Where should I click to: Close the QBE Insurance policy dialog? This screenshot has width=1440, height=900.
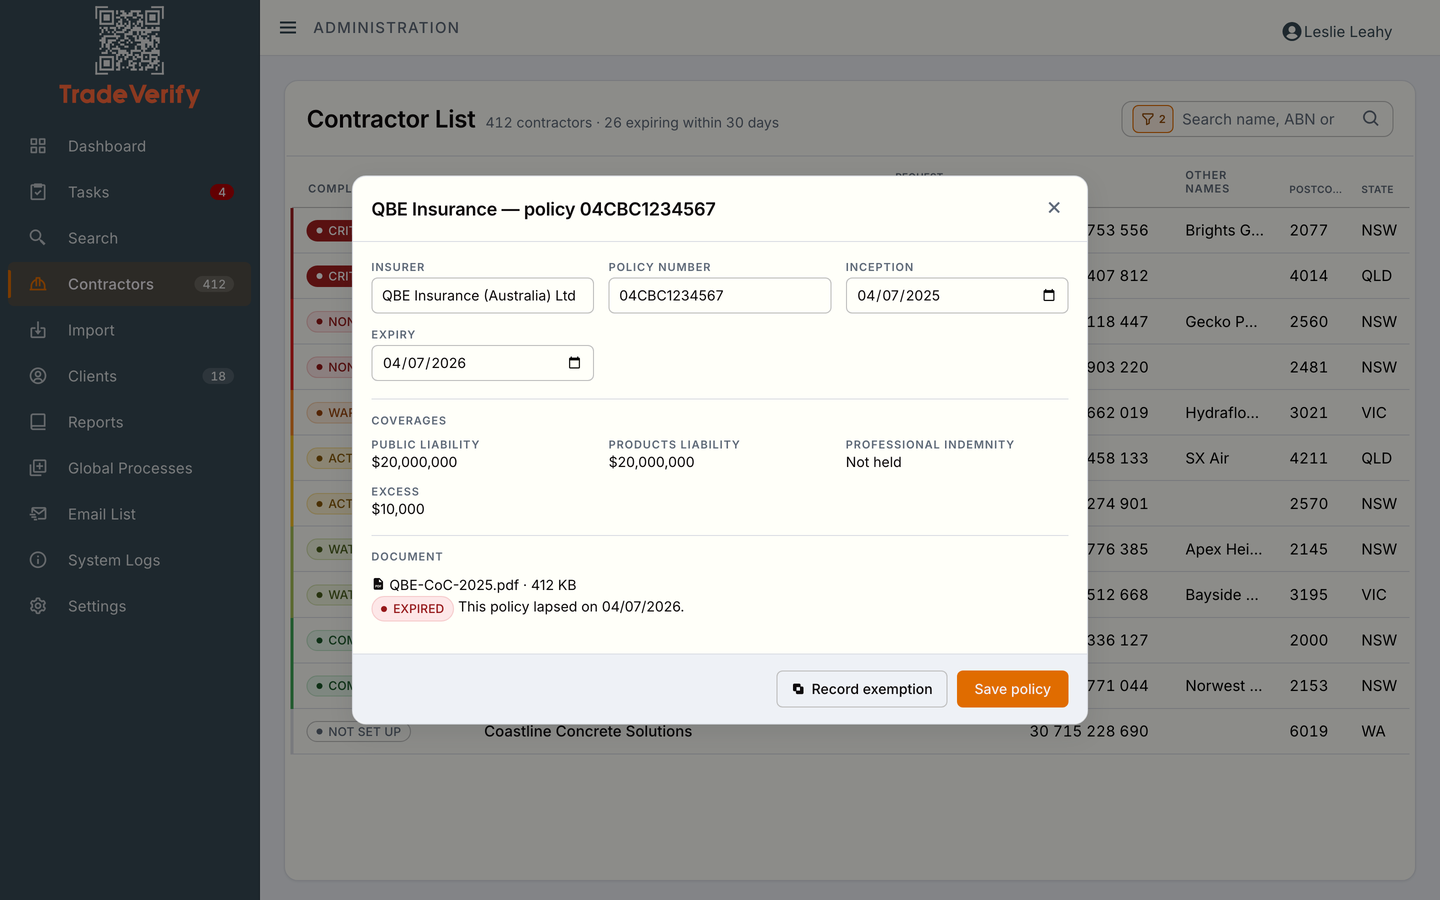(x=1054, y=208)
